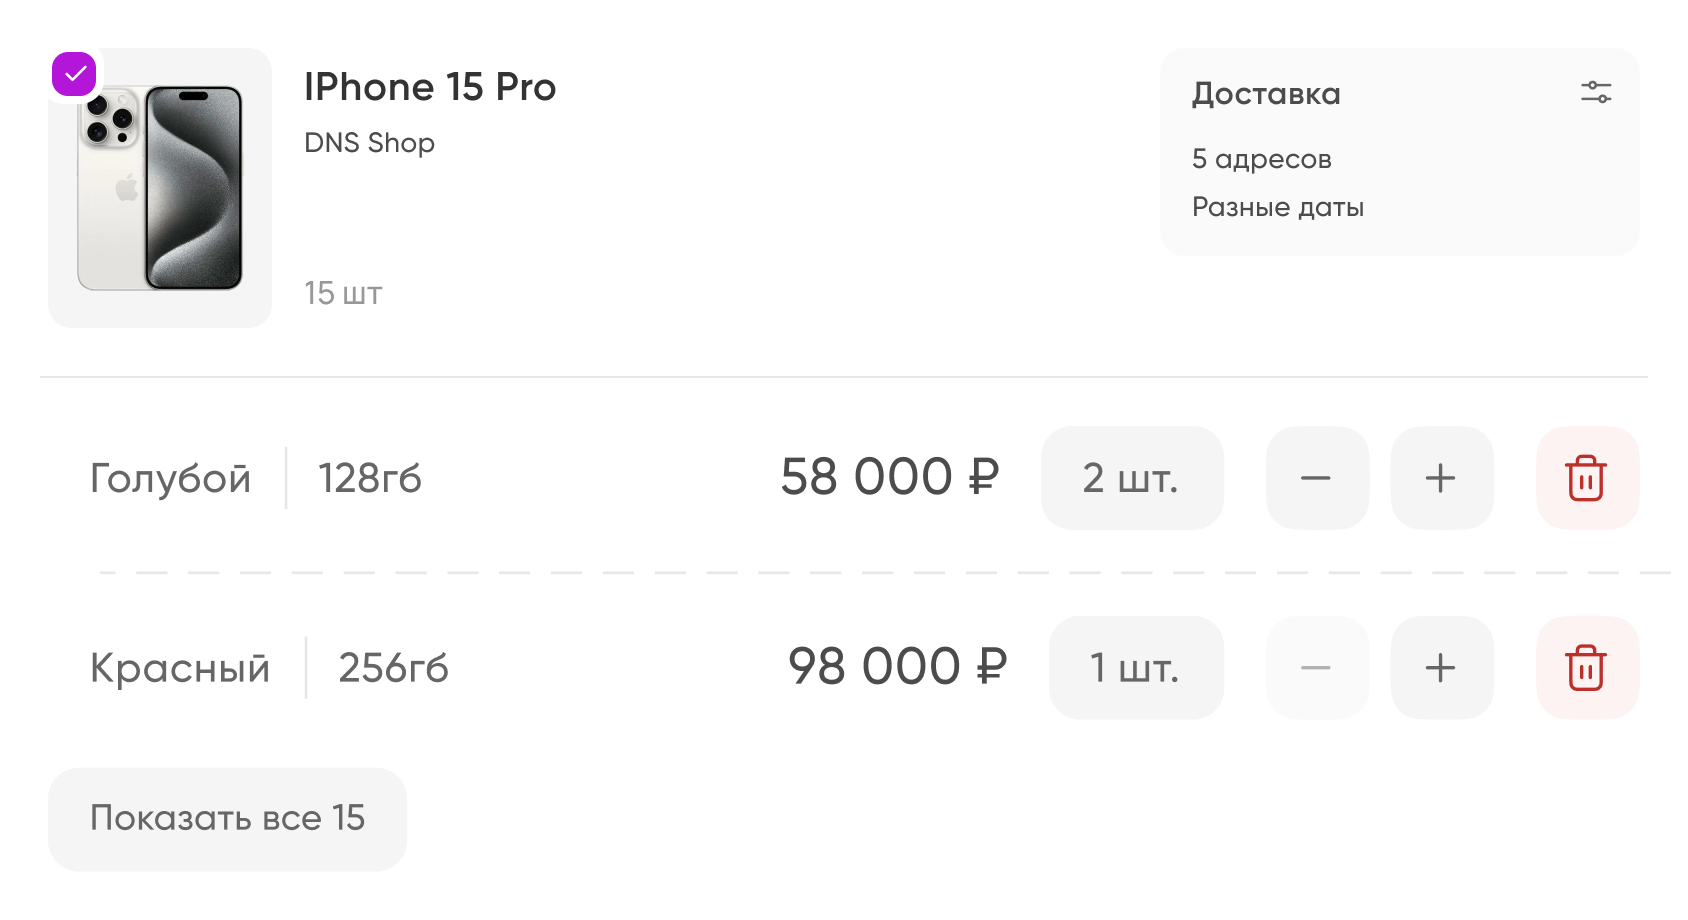Open delivery settings sliders icon
Viewport: 1688px width, 920px height.
1596,93
